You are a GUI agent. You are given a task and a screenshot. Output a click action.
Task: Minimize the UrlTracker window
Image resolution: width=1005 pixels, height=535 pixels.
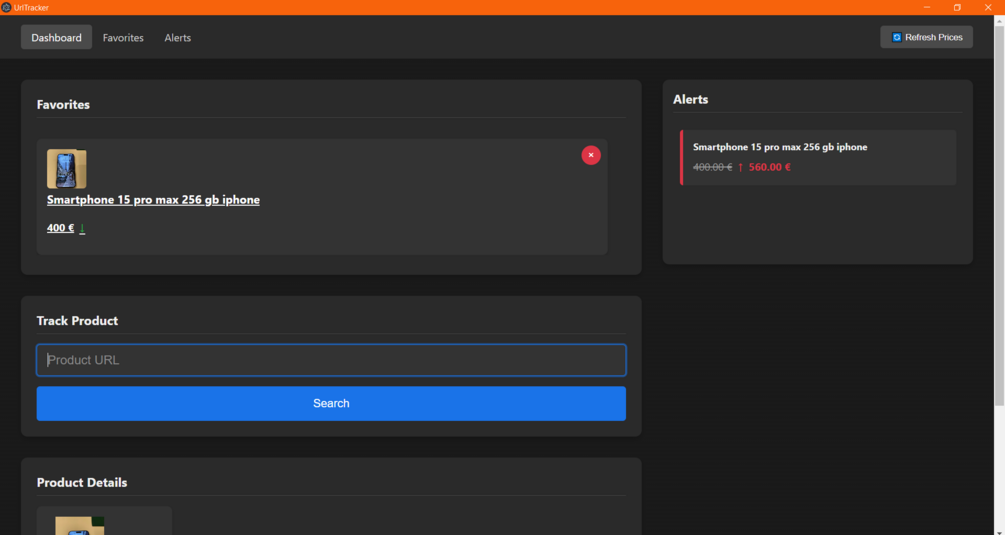(927, 8)
